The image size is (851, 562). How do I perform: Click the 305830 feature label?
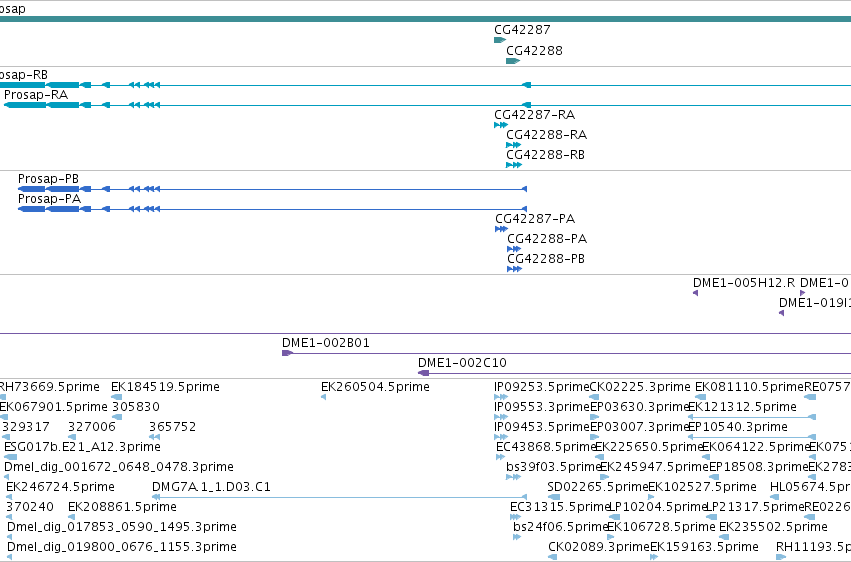pos(136,407)
